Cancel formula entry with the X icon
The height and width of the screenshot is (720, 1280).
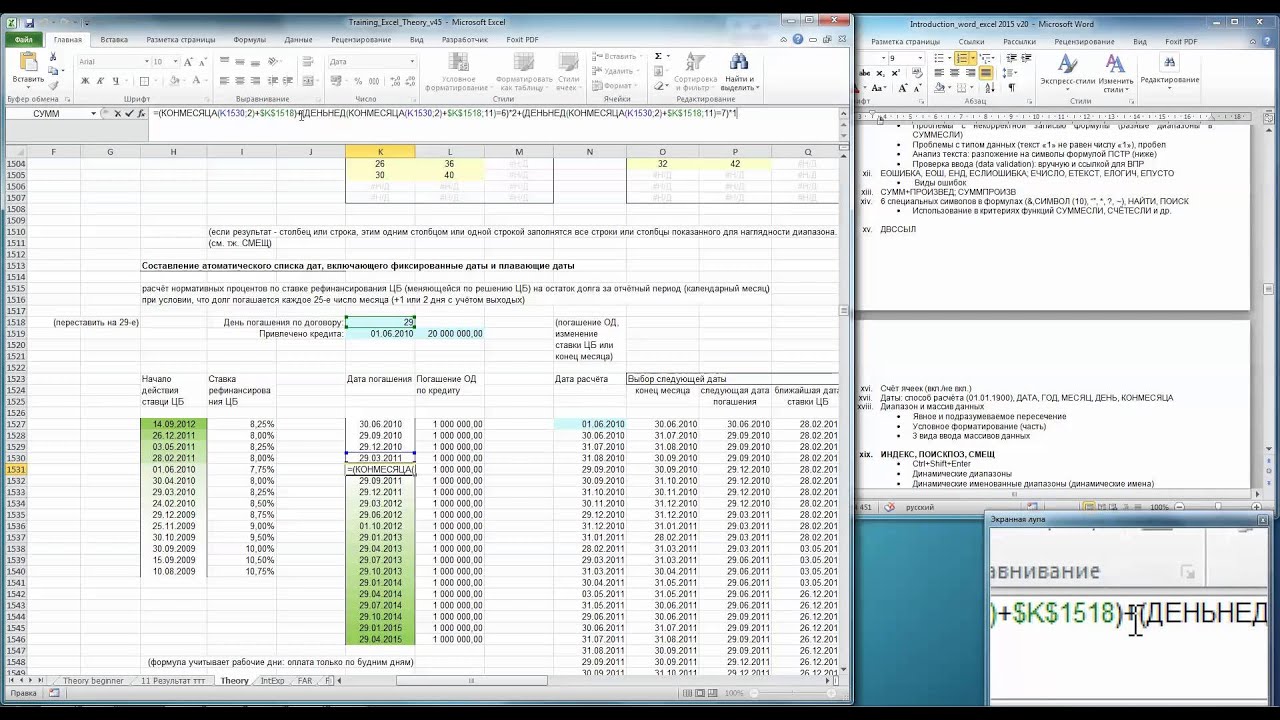pyautogui.click(x=117, y=113)
